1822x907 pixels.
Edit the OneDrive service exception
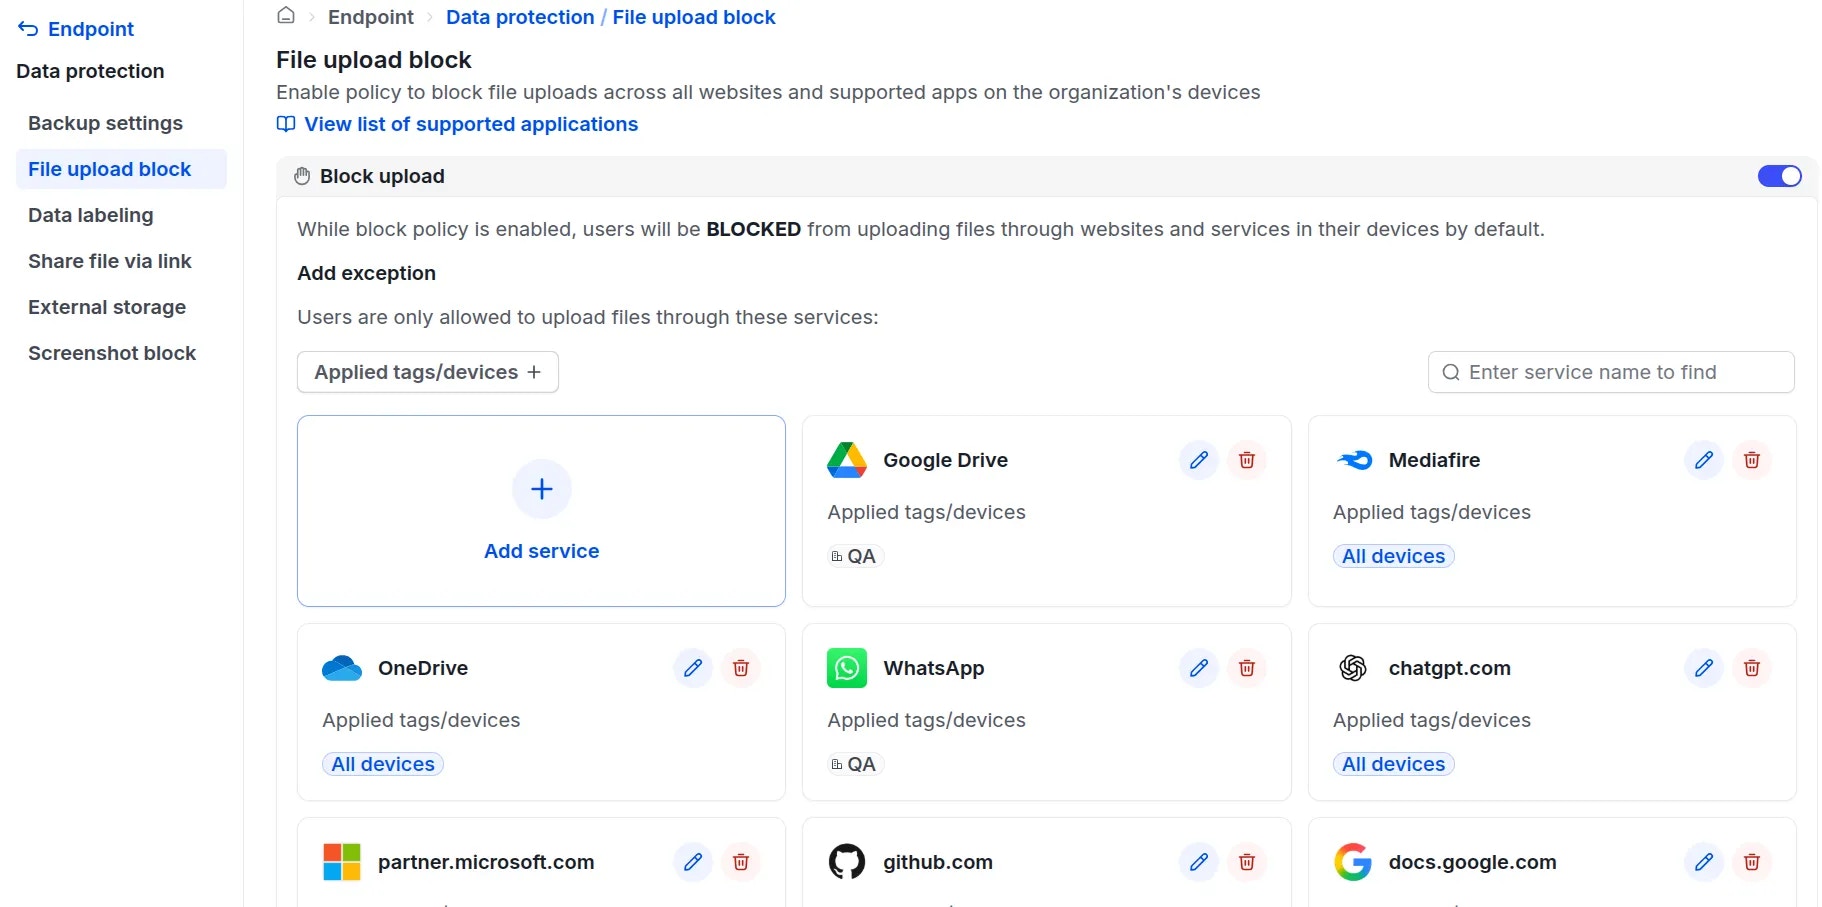click(x=692, y=668)
